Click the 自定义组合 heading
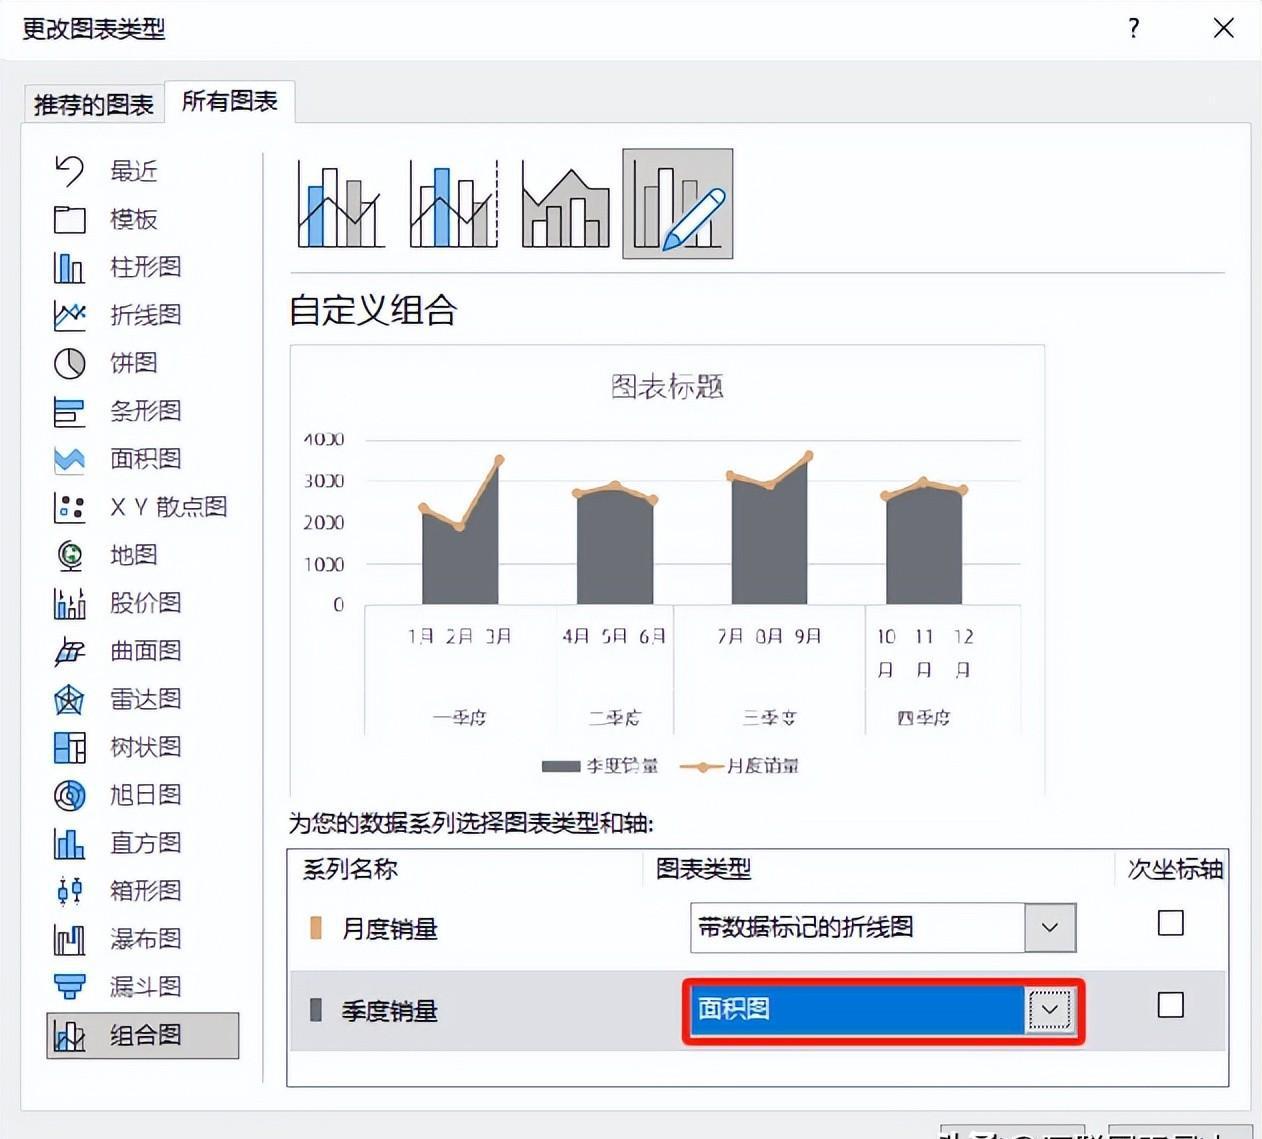Screen dimensions: 1262x1139 pyautogui.click(x=373, y=310)
